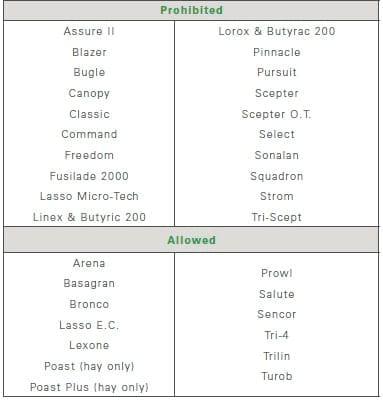Screen dimensions: 383x403
Task: Click Poast Plus (hay only)
Action: (89, 387)
